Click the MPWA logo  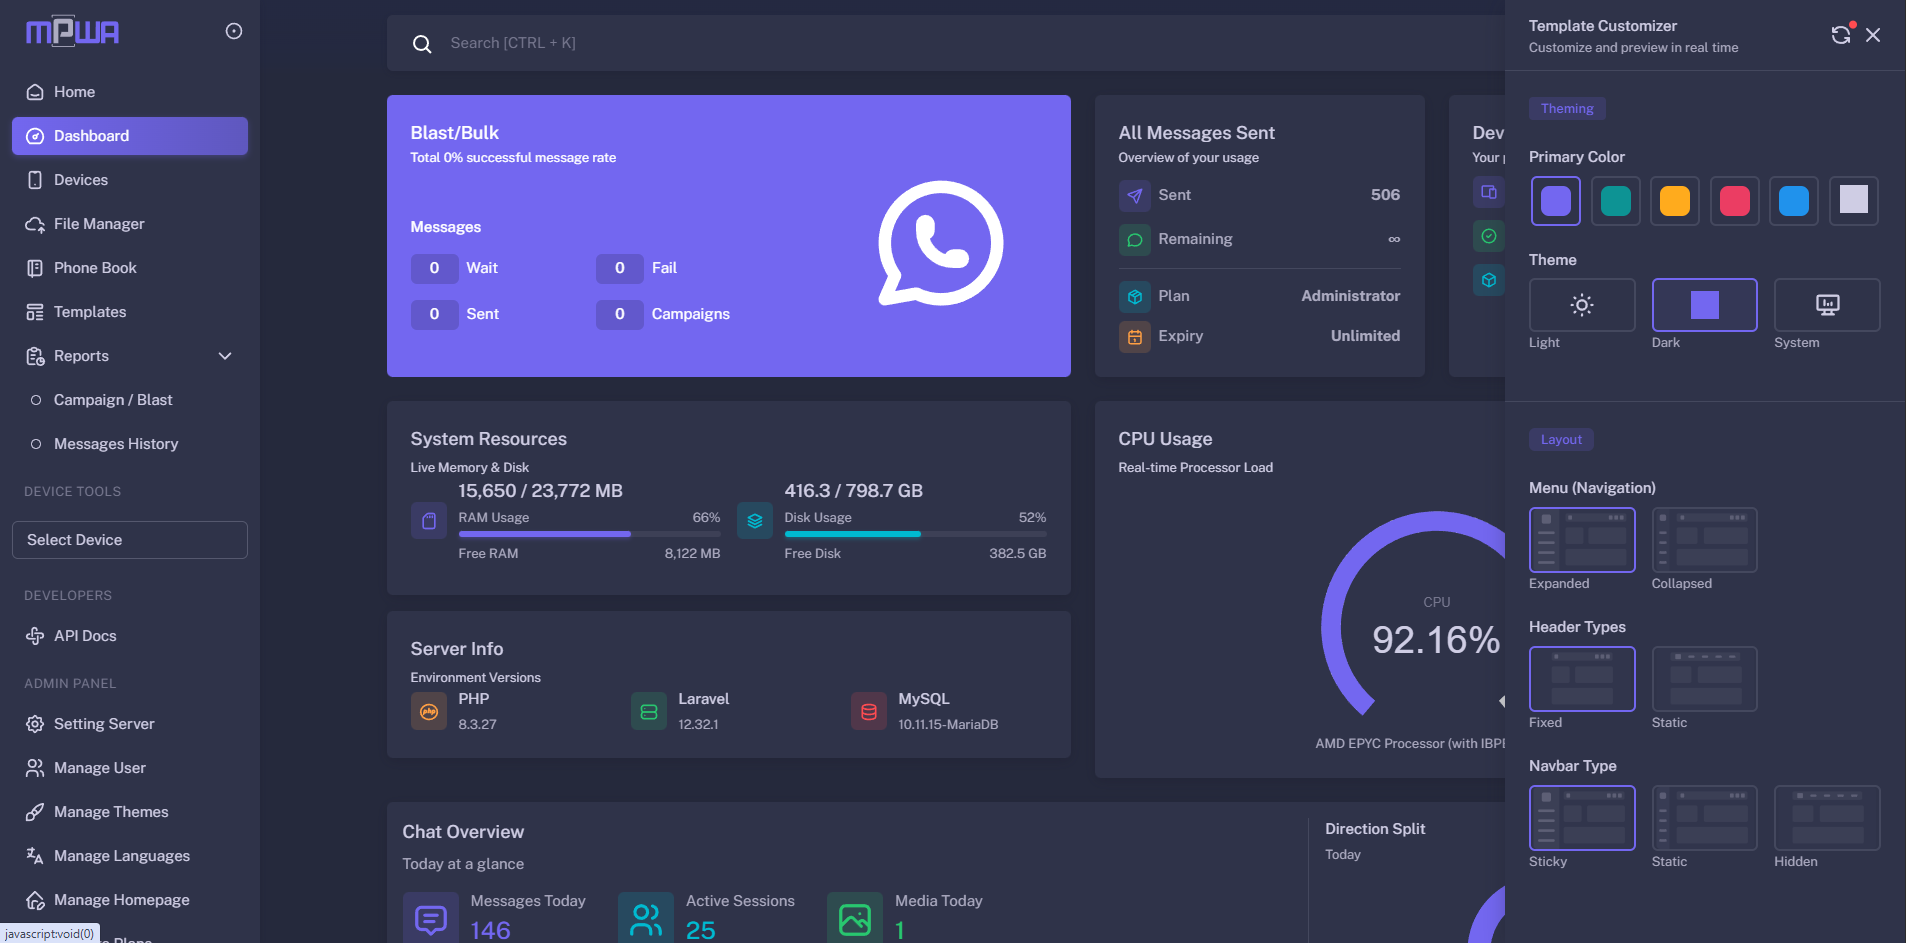coord(72,32)
